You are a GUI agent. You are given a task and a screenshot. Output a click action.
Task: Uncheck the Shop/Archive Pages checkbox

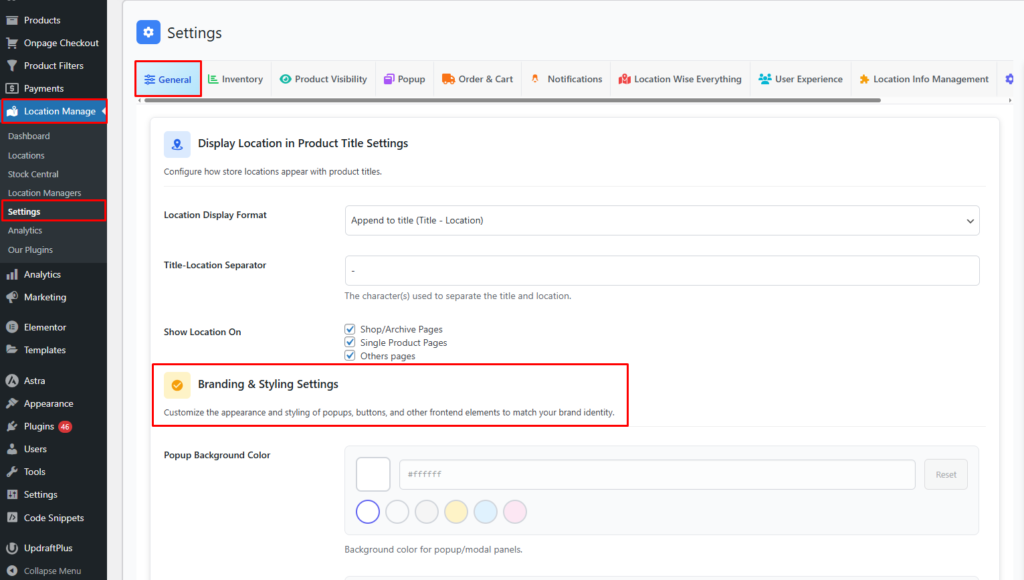pos(350,329)
